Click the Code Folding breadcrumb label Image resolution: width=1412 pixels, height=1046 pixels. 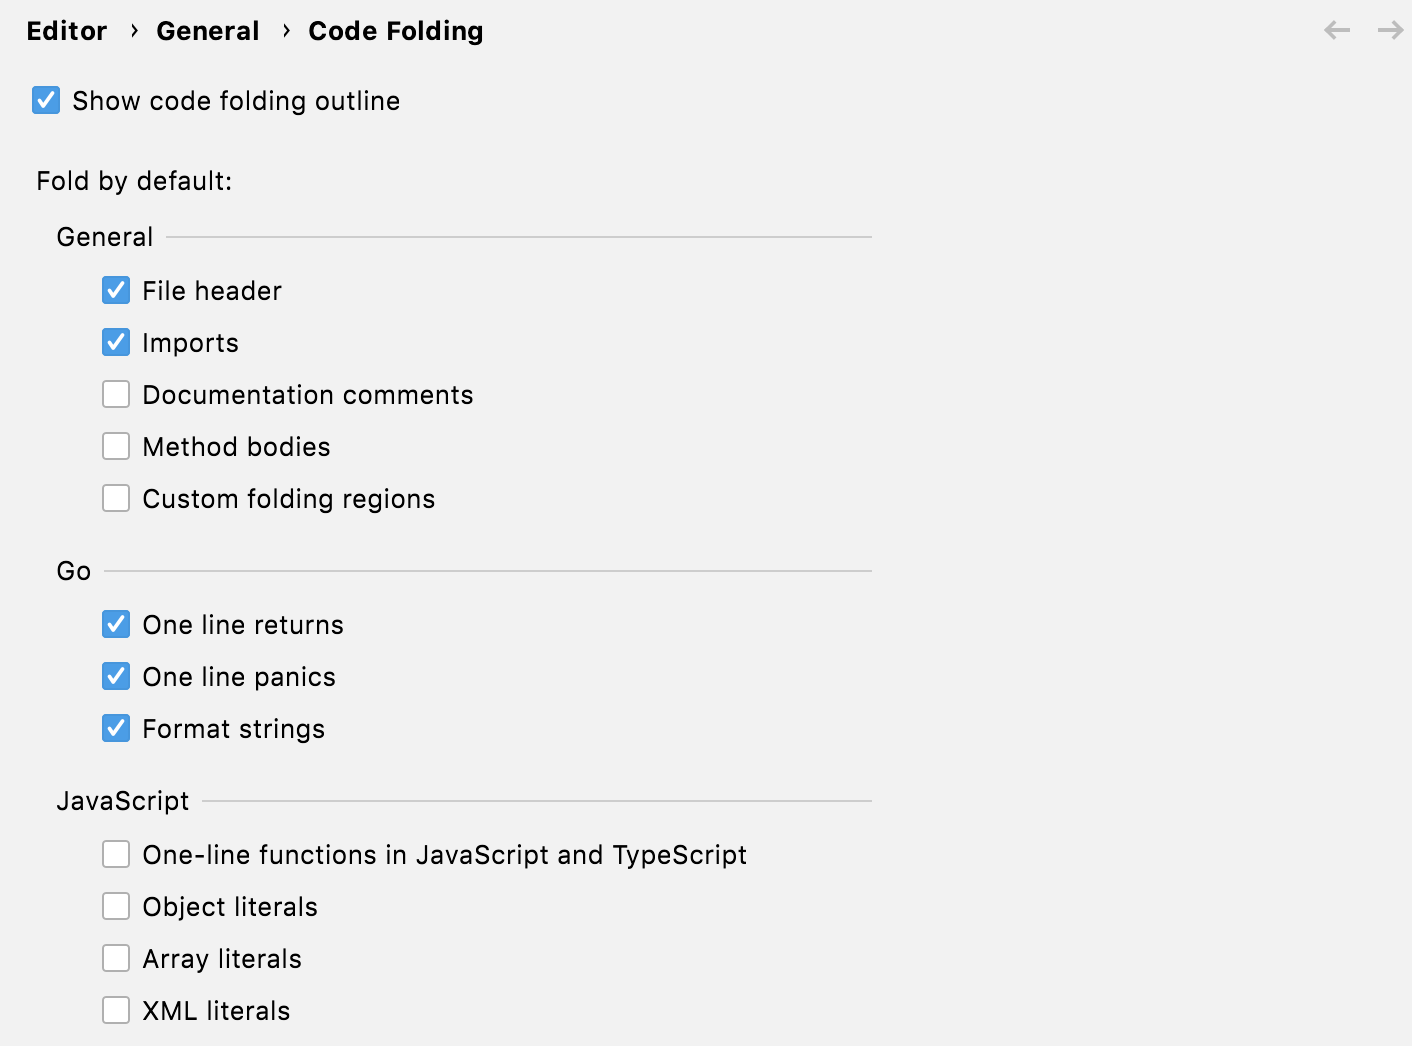click(x=395, y=30)
